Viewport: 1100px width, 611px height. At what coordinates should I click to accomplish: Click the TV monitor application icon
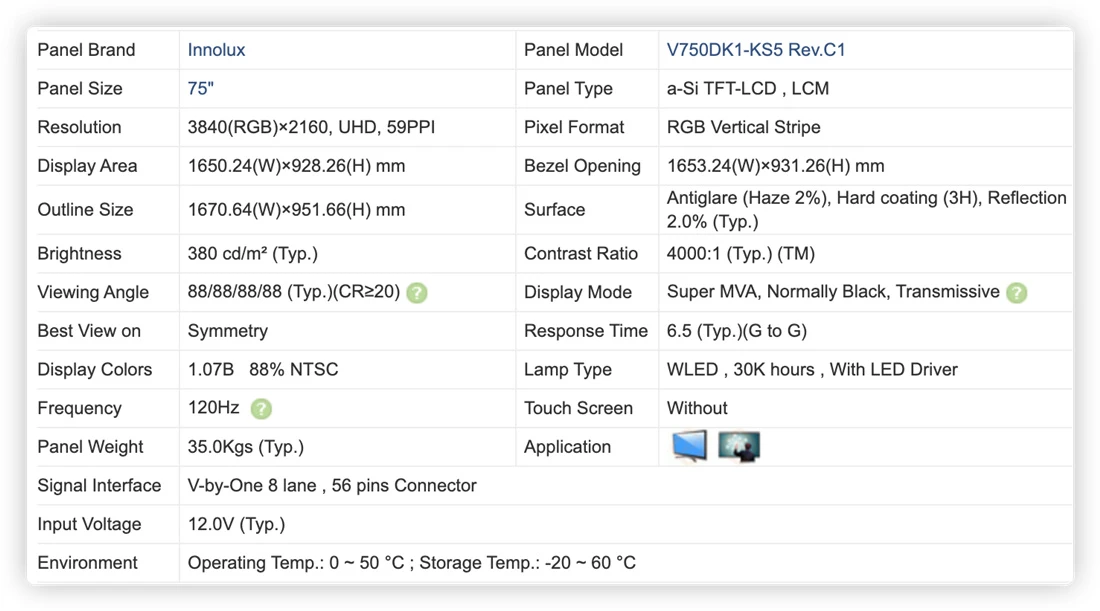pos(689,446)
